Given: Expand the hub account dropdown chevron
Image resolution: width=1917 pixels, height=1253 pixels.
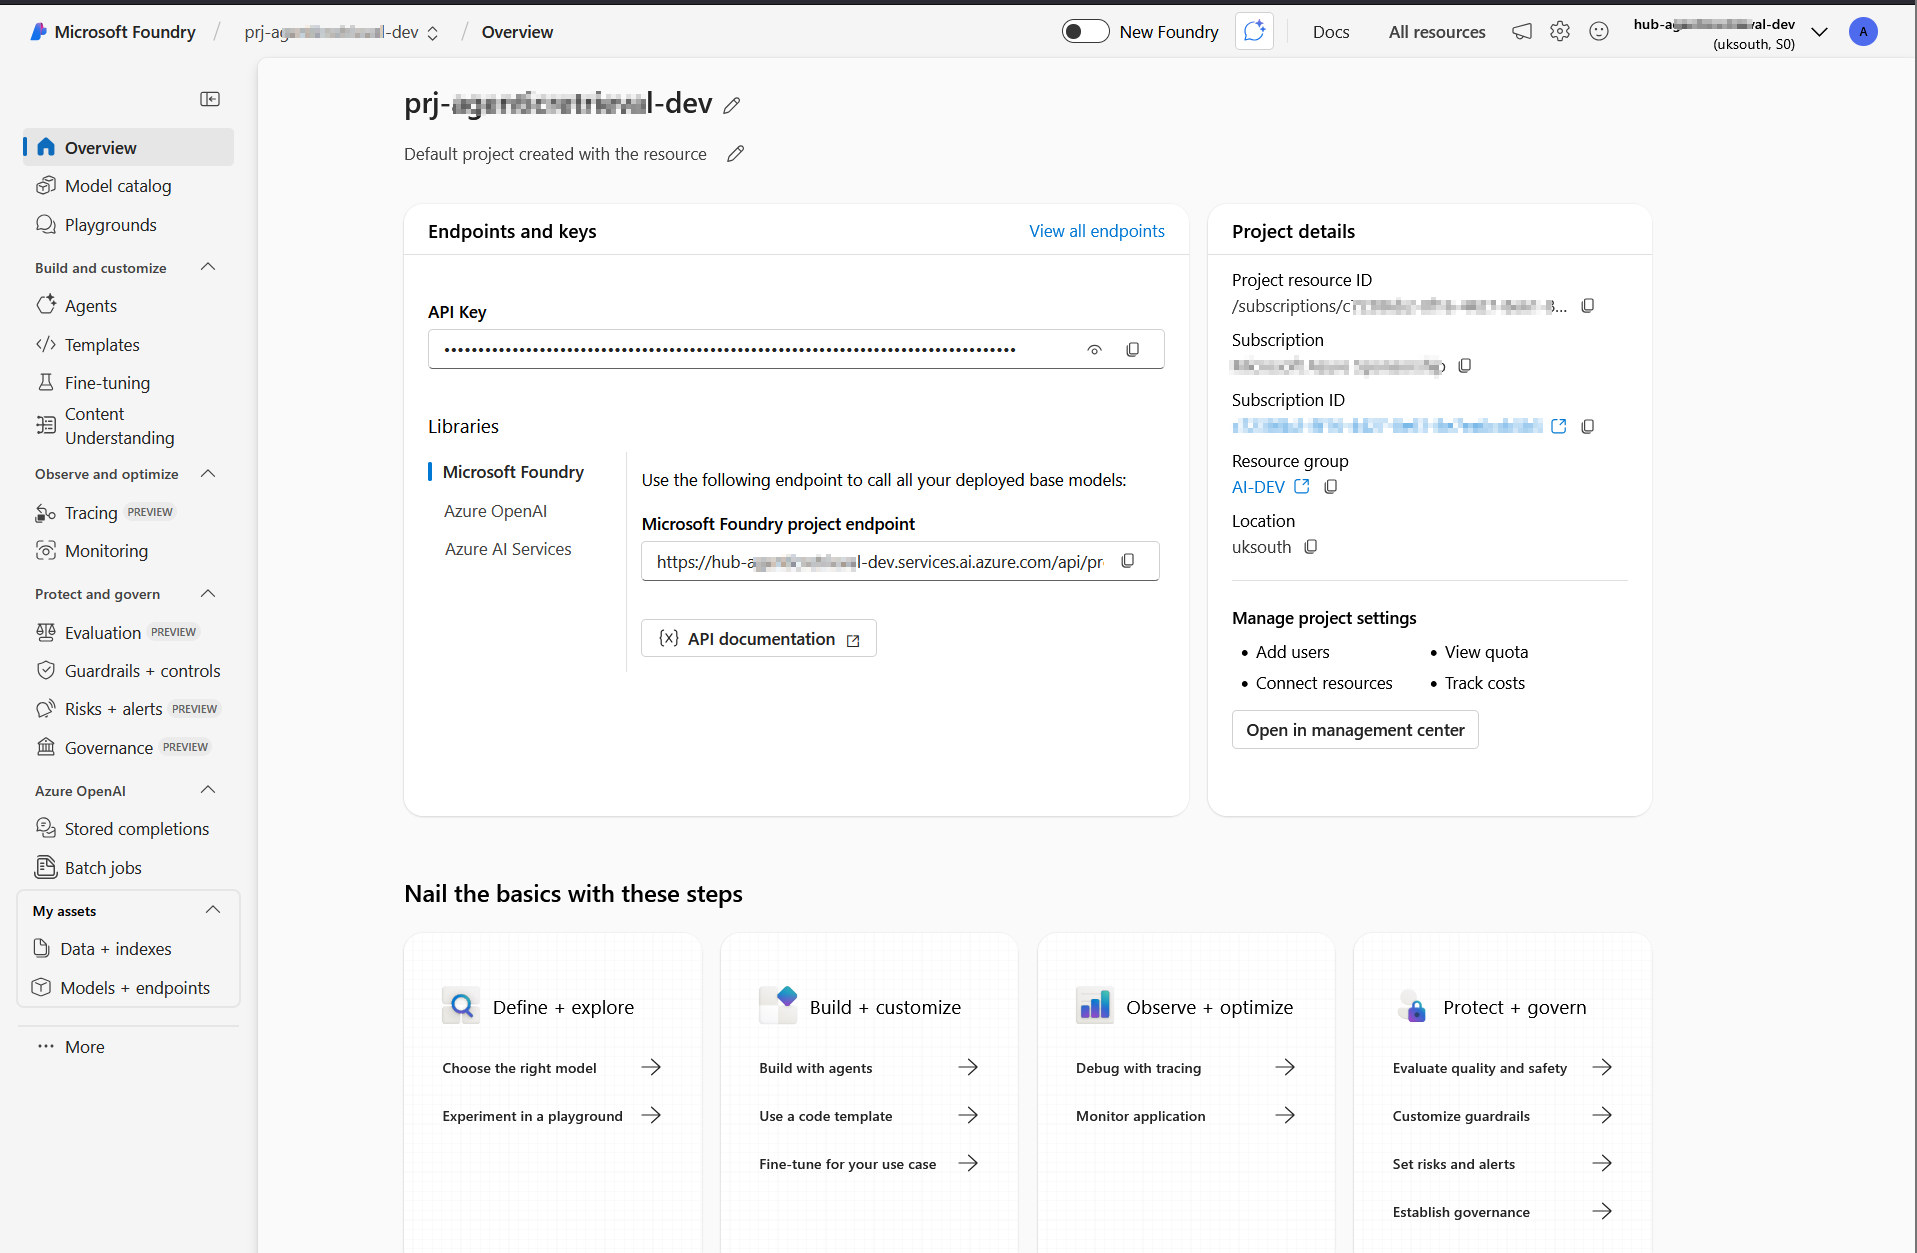Looking at the screenshot, I should 1819,33.
